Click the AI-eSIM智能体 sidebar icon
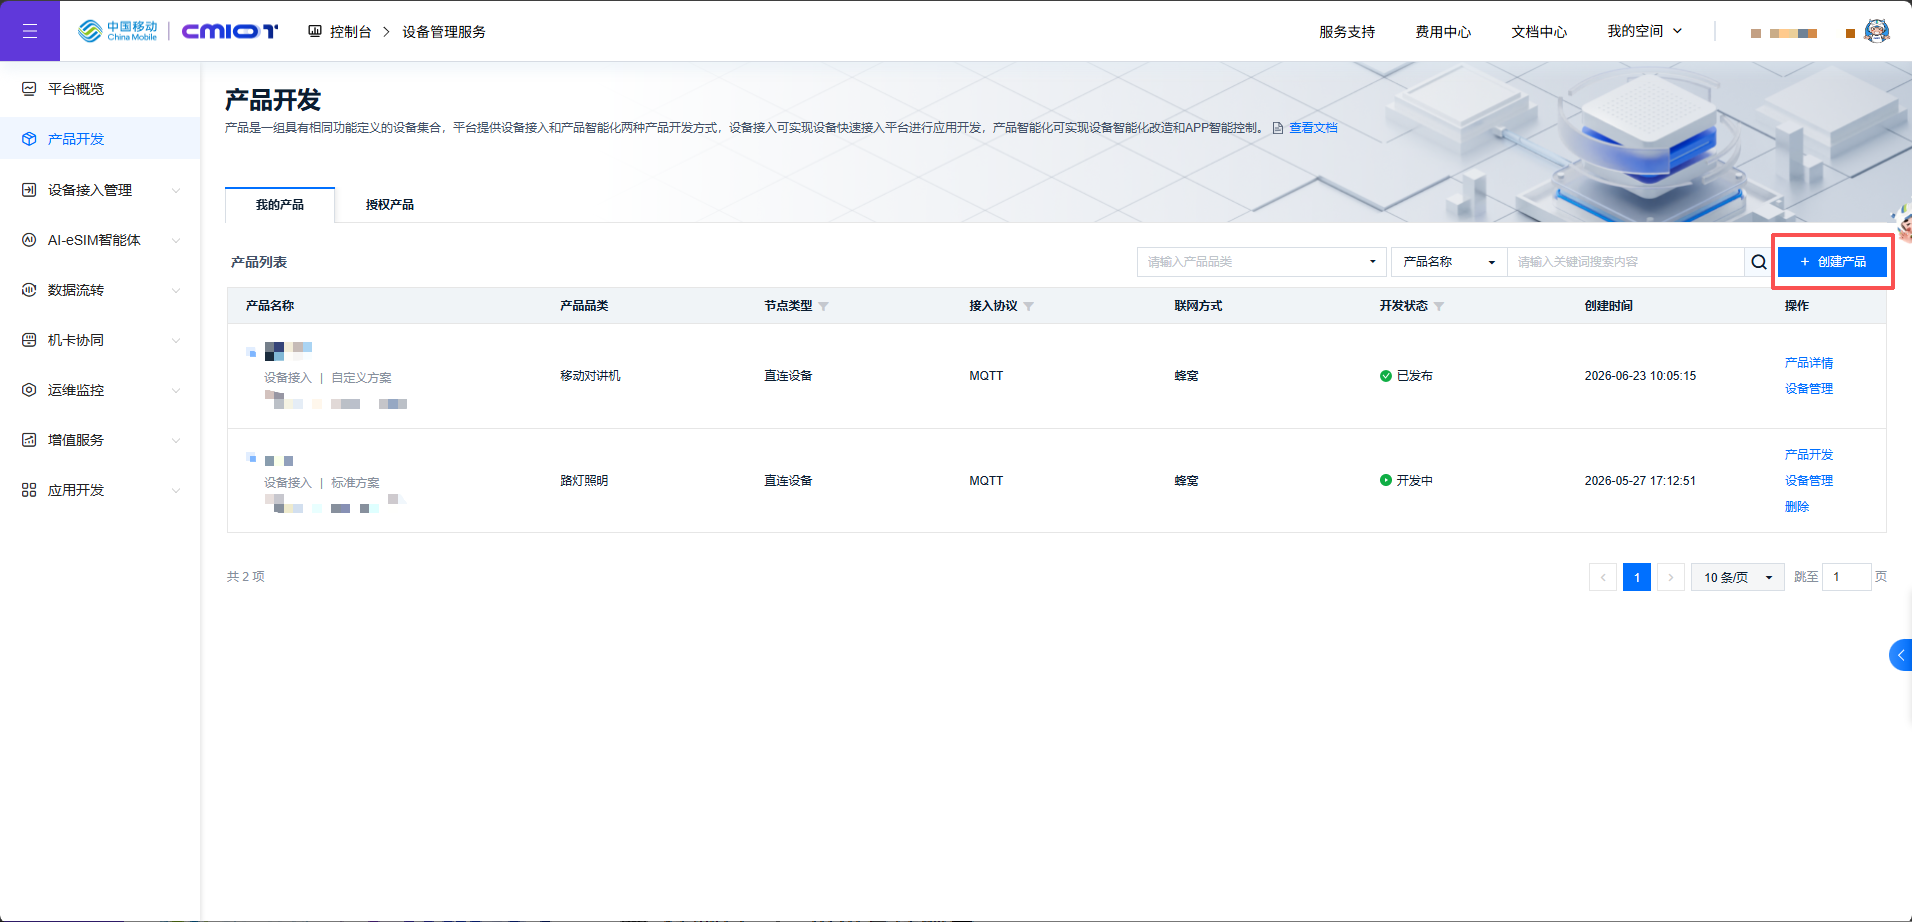1912x922 pixels. [29, 240]
